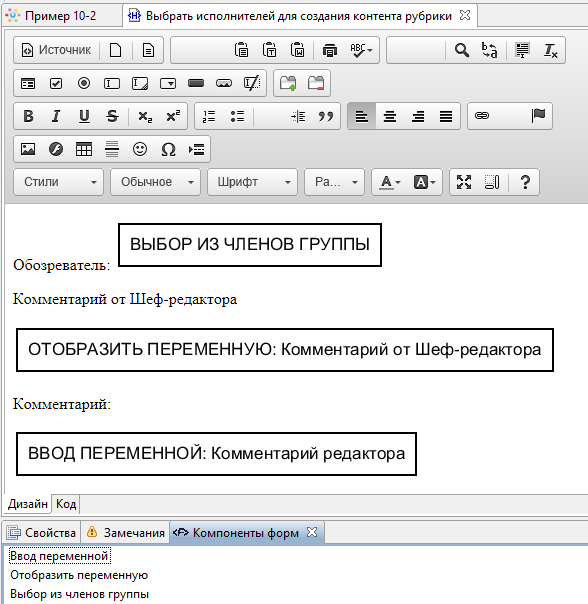Align text center
Image resolution: width=588 pixels, height=604 pixels.
click(x=390, y=116)
